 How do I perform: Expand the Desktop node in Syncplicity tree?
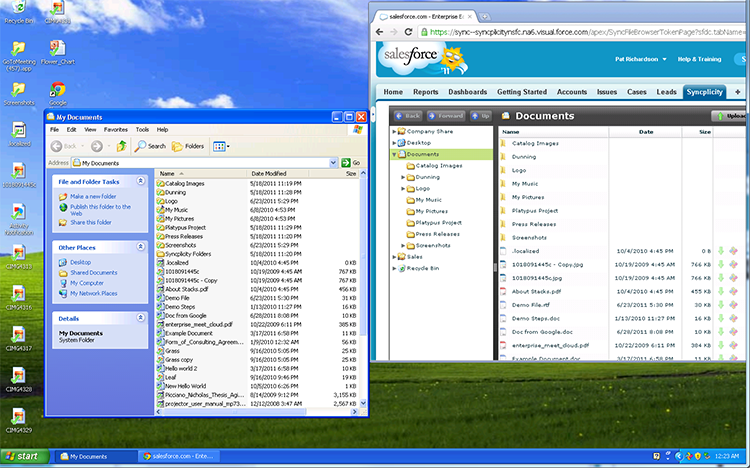[x=394, y=143]
